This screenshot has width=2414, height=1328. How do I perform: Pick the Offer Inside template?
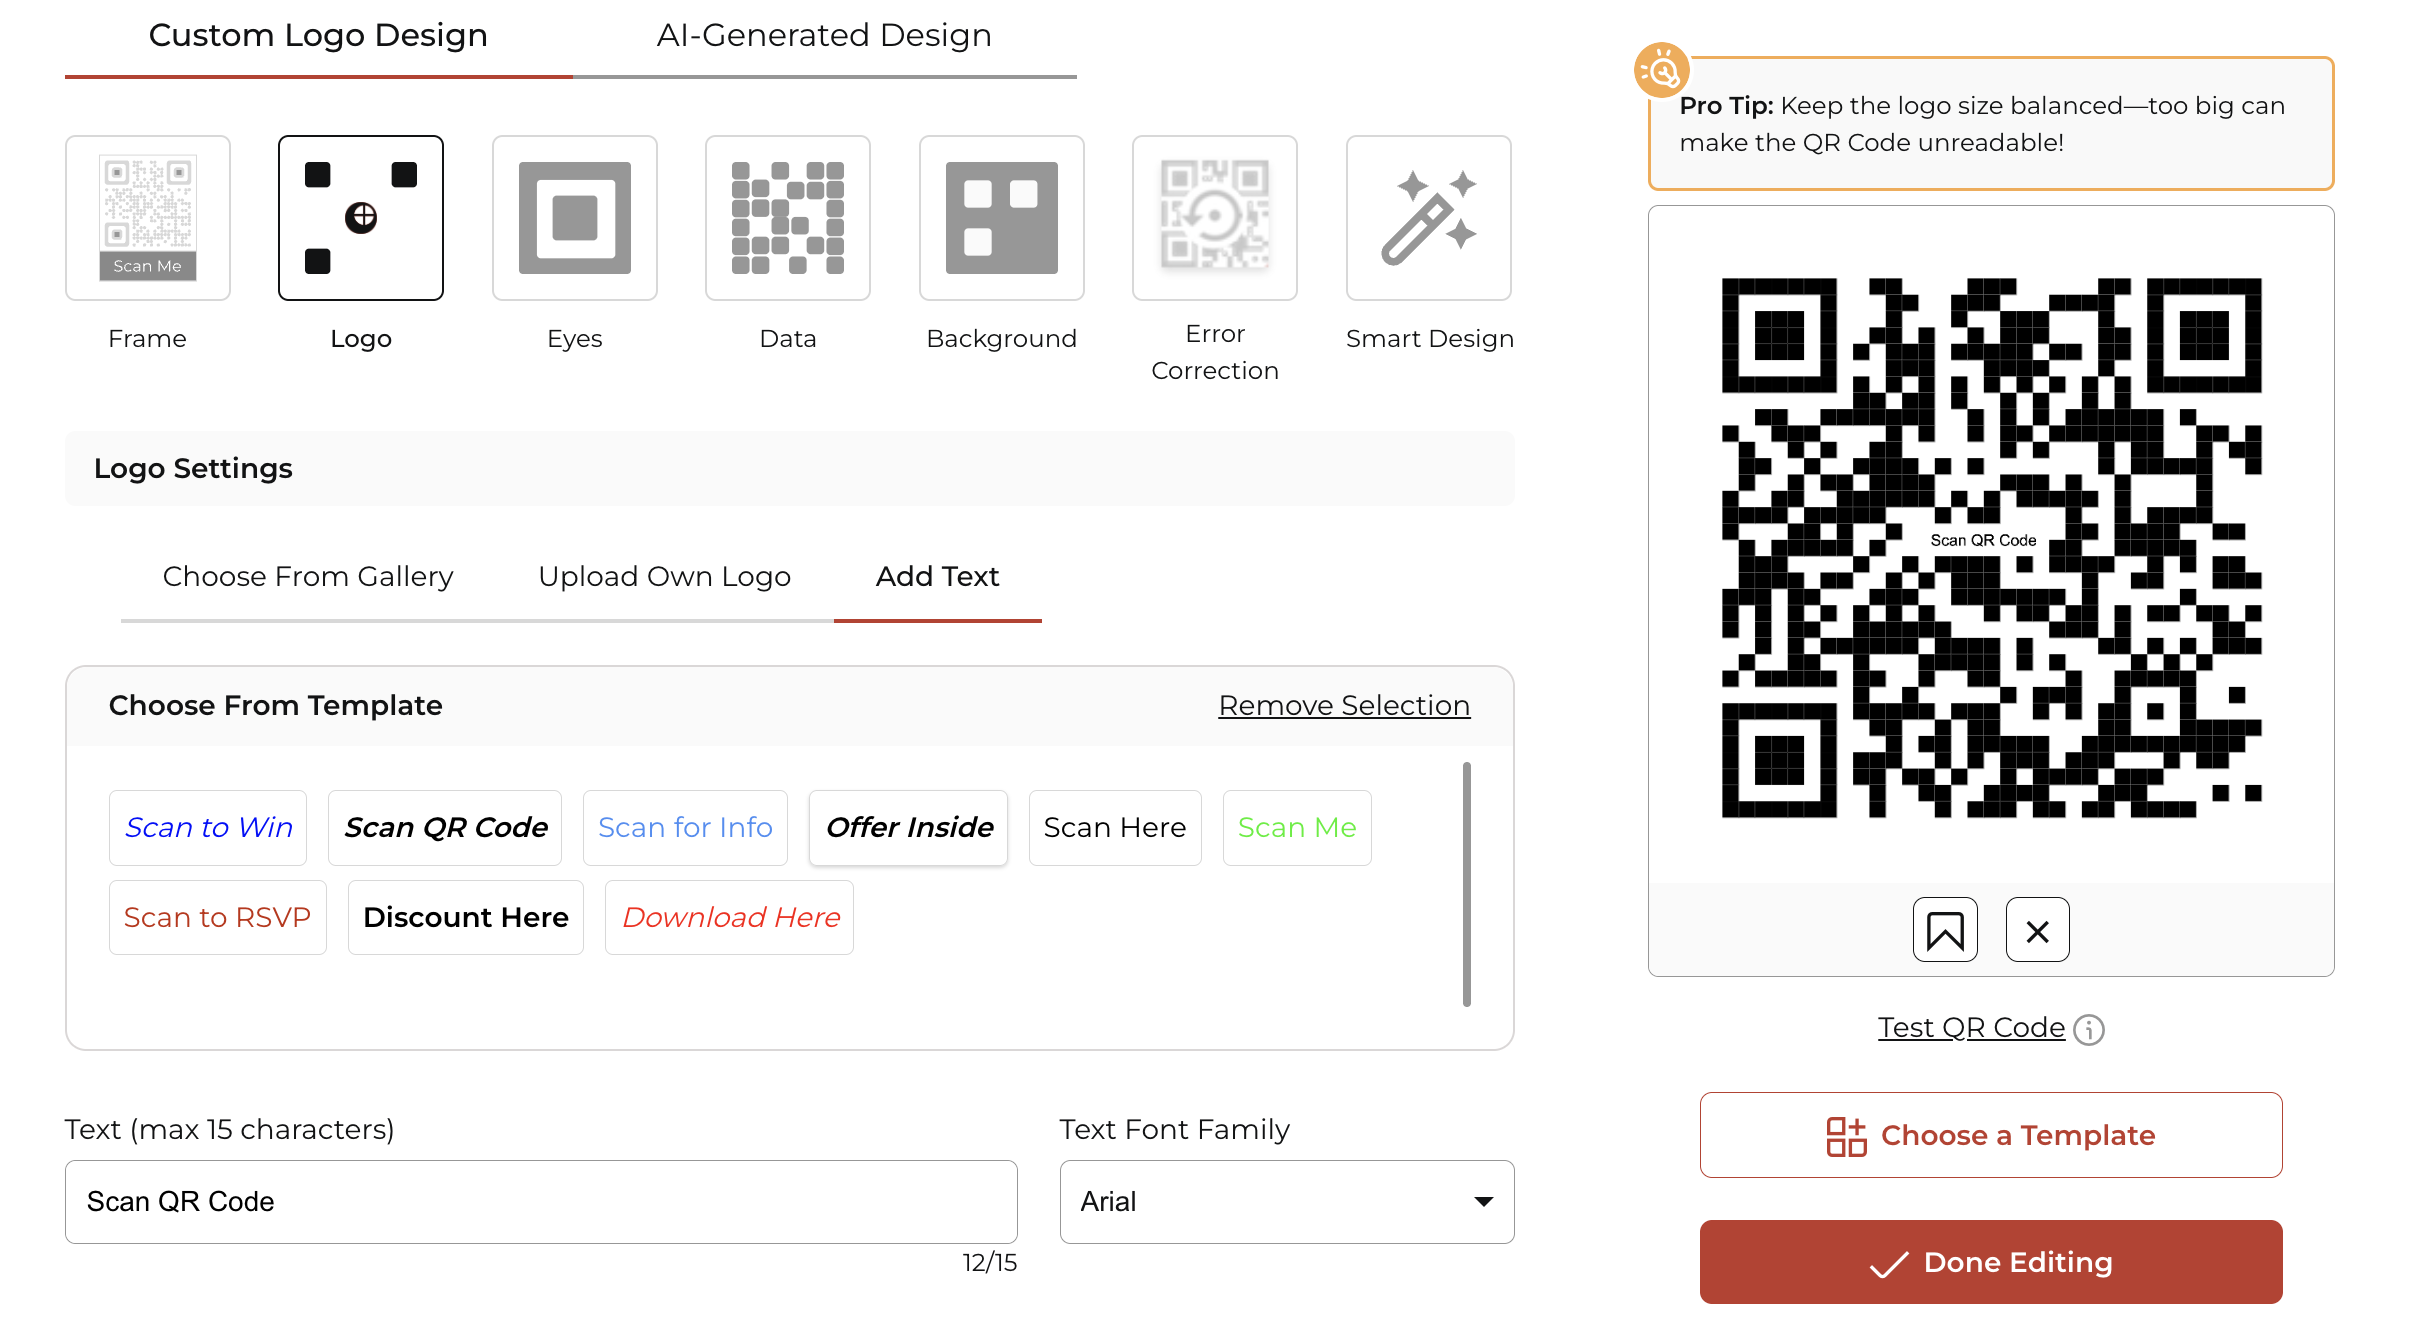tap(909, 827)
